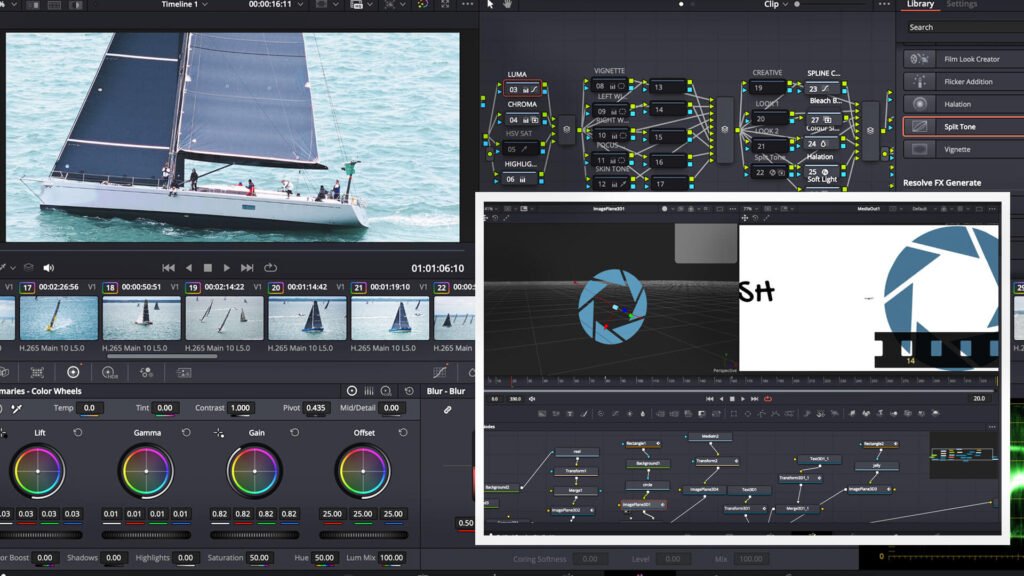This screenshot has width=1024, height=576.
Task: Click the Saturation value field
Action: (x=259, y=558)
